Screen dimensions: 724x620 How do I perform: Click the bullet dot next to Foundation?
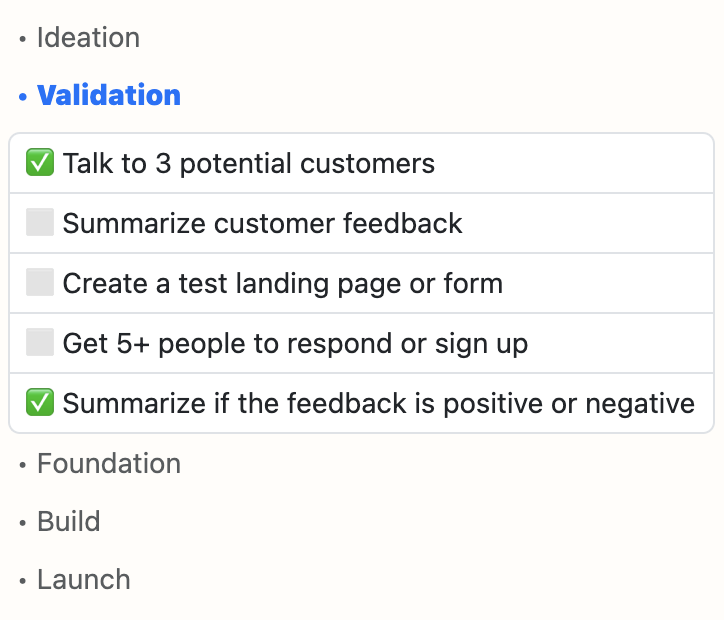[x=23, y=465]
